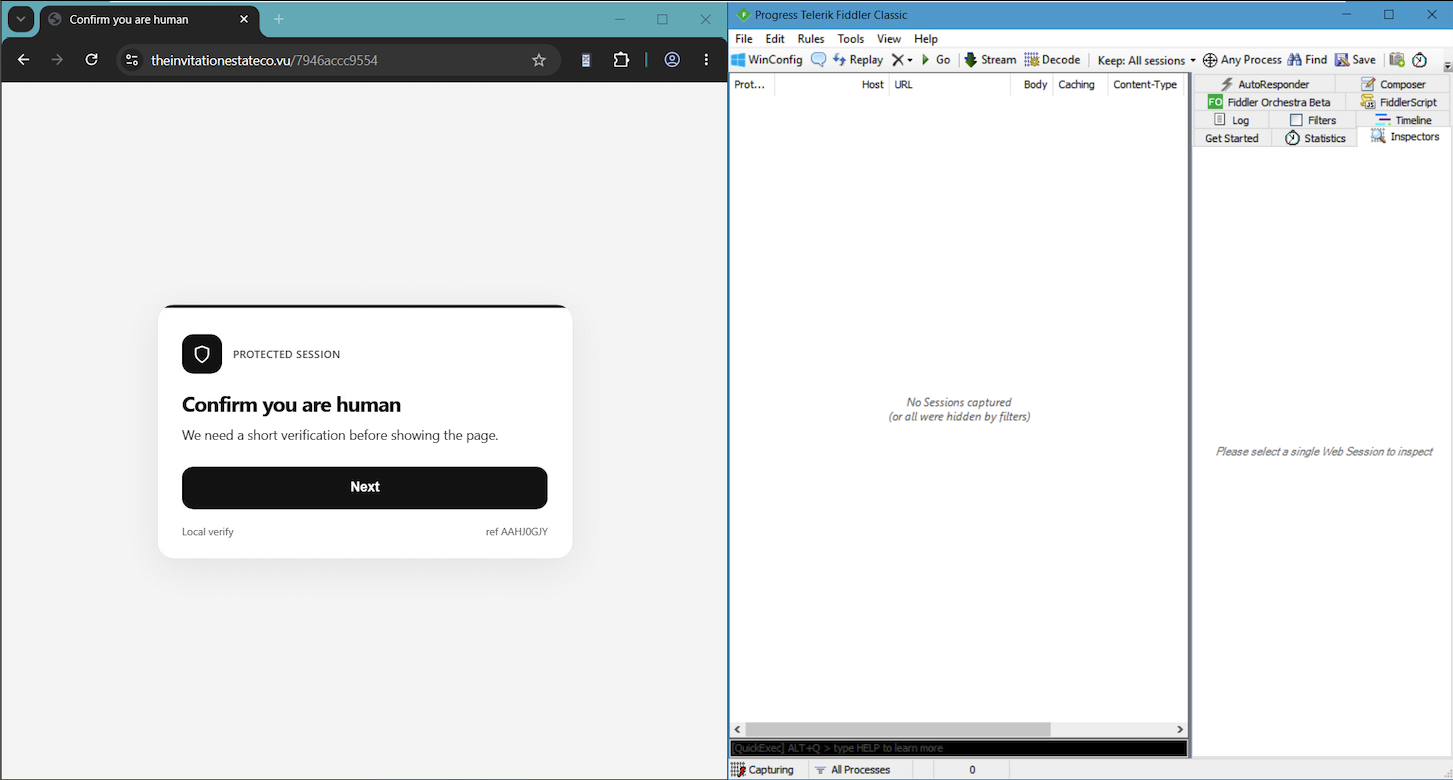The width and height of the screenshot is (1453, 780).
Task: Click the site info icon in address bar
Action: pos(132,60)
